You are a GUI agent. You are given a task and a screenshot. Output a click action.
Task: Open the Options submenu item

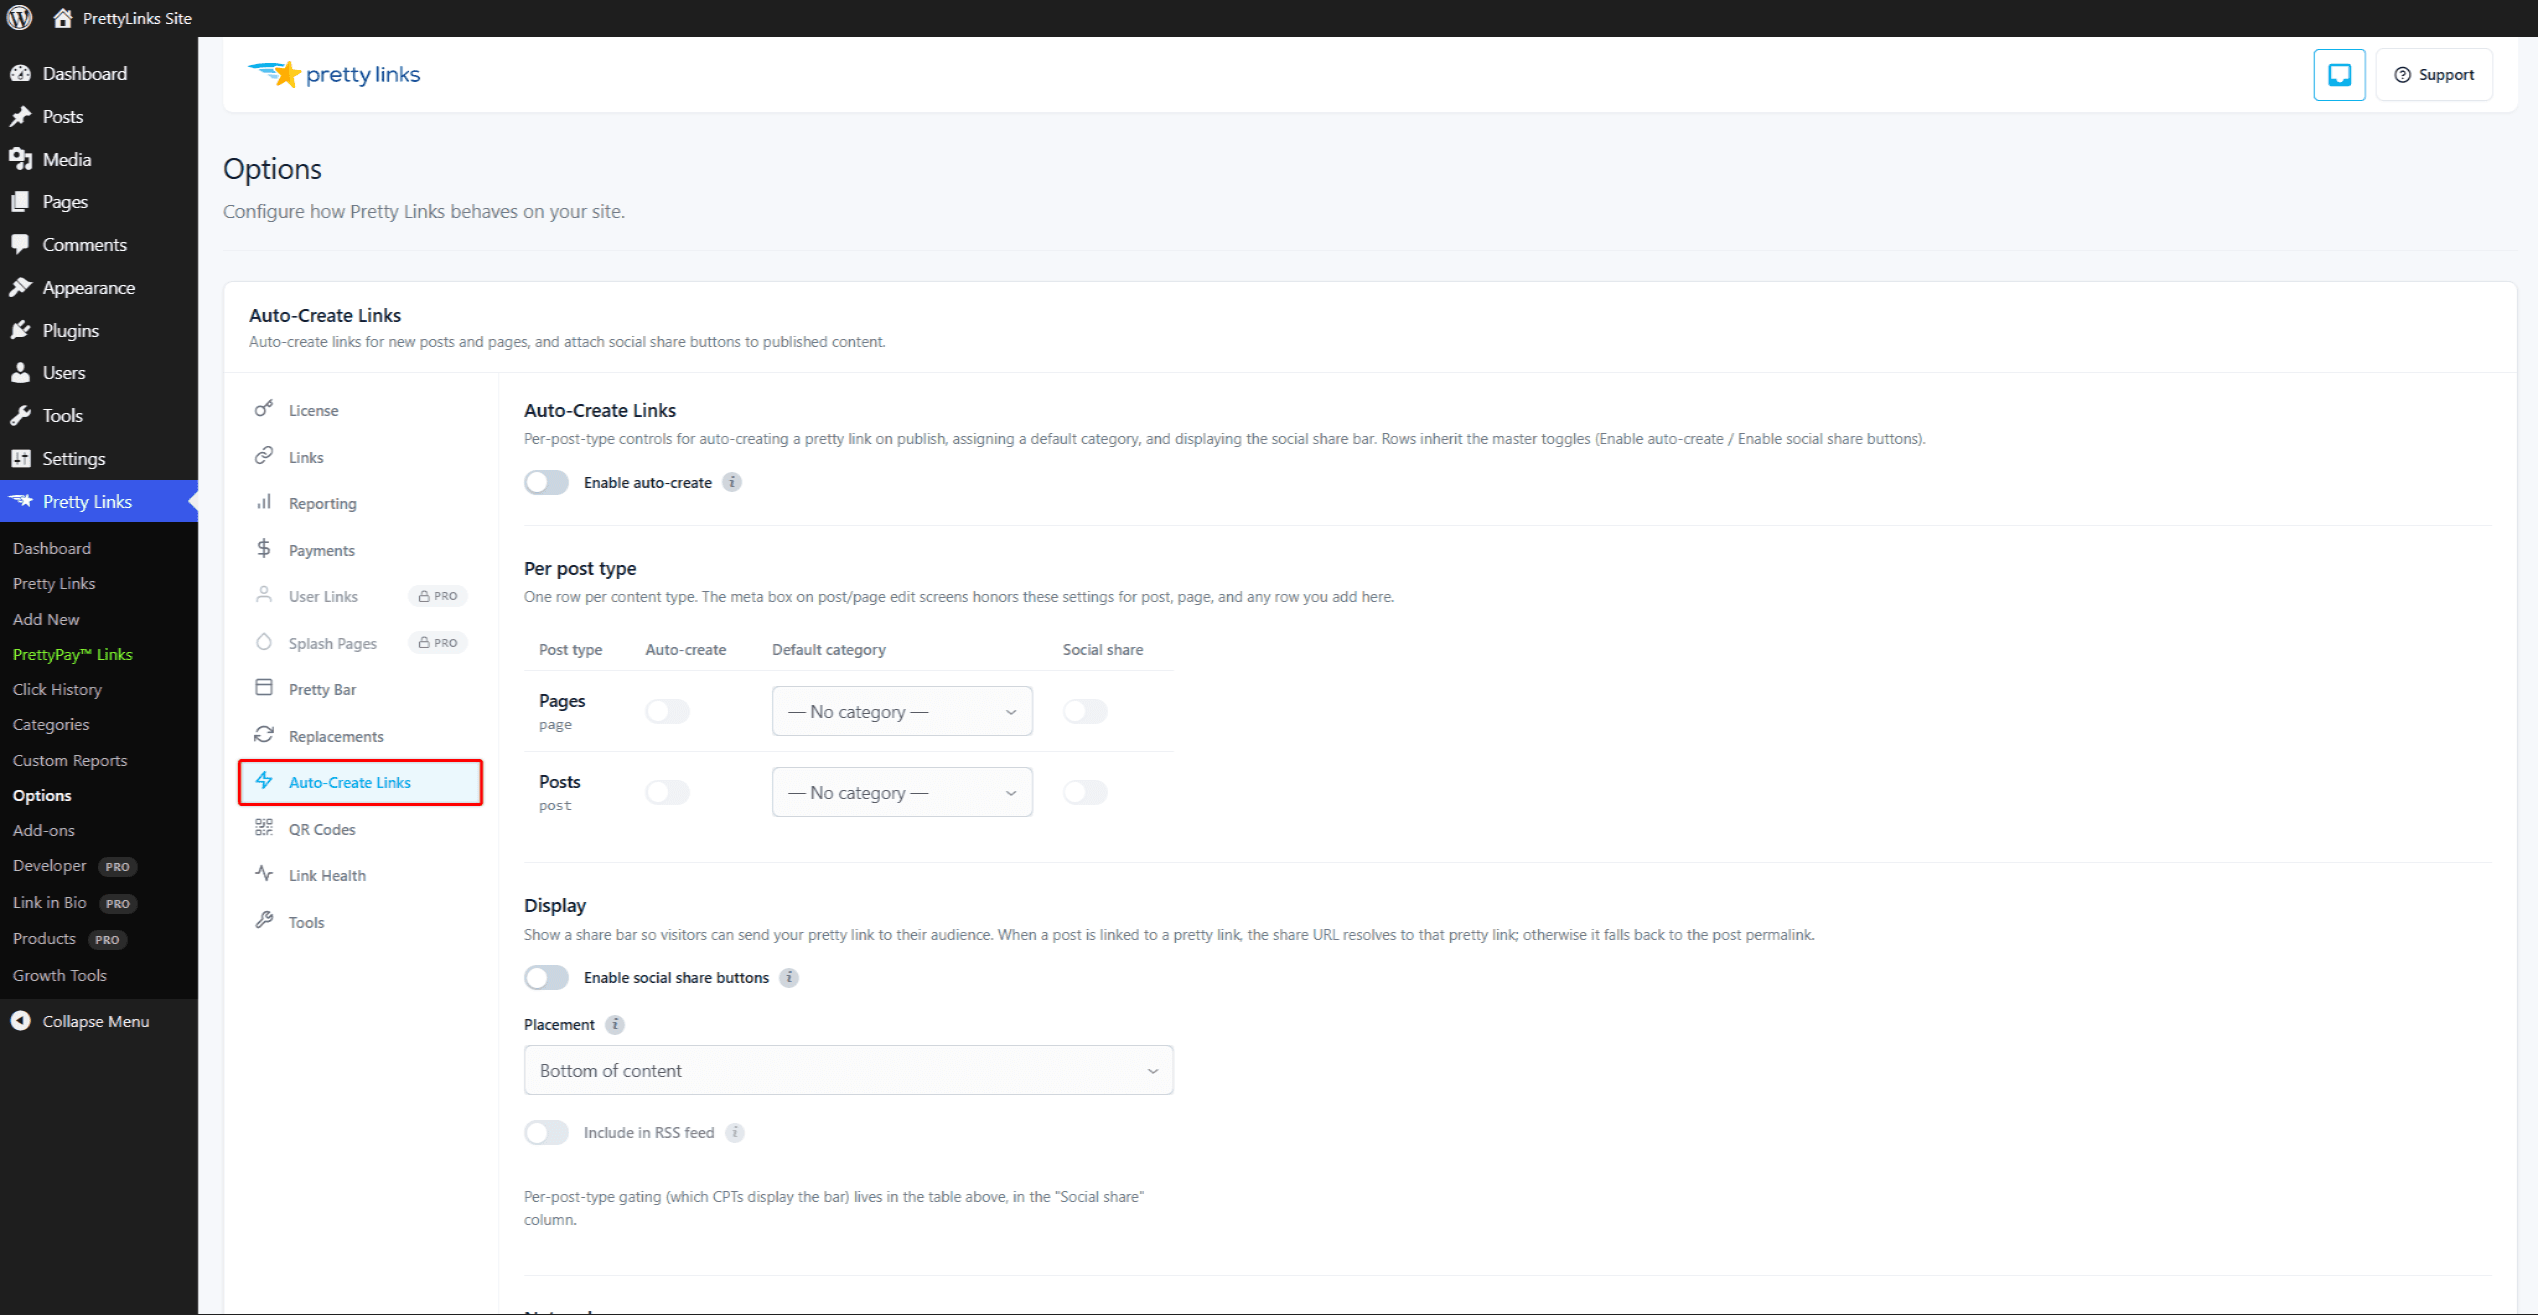42,795
